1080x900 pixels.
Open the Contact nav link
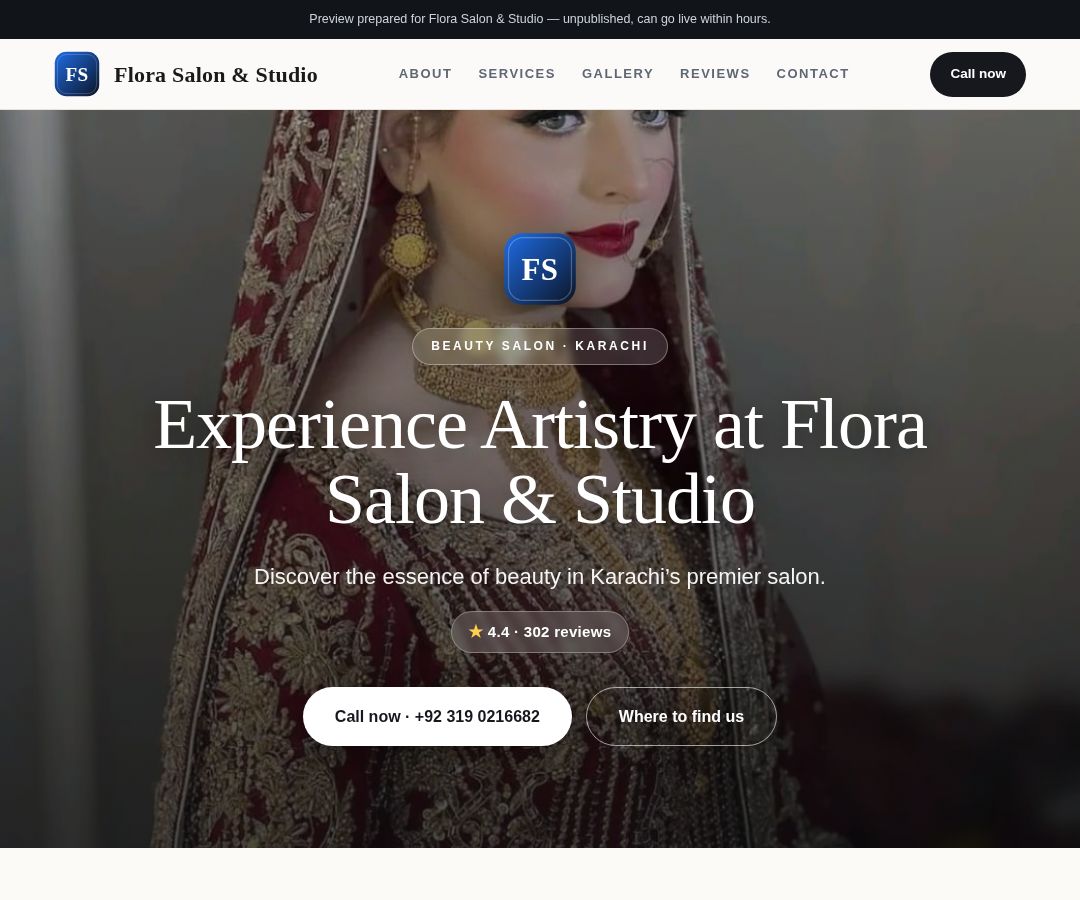(812, 74)
